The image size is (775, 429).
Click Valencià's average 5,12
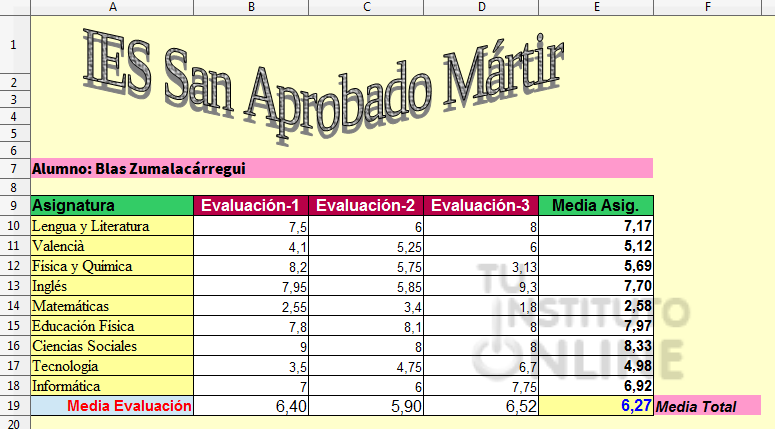click(596, 246)
